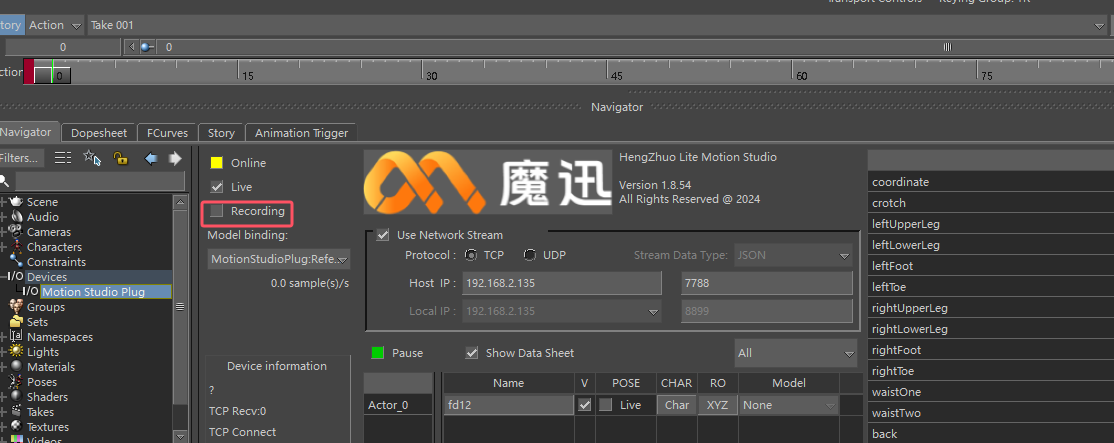Click the Lights icon in the tree
Viewport: 1114px width, 443px height.
16,352
